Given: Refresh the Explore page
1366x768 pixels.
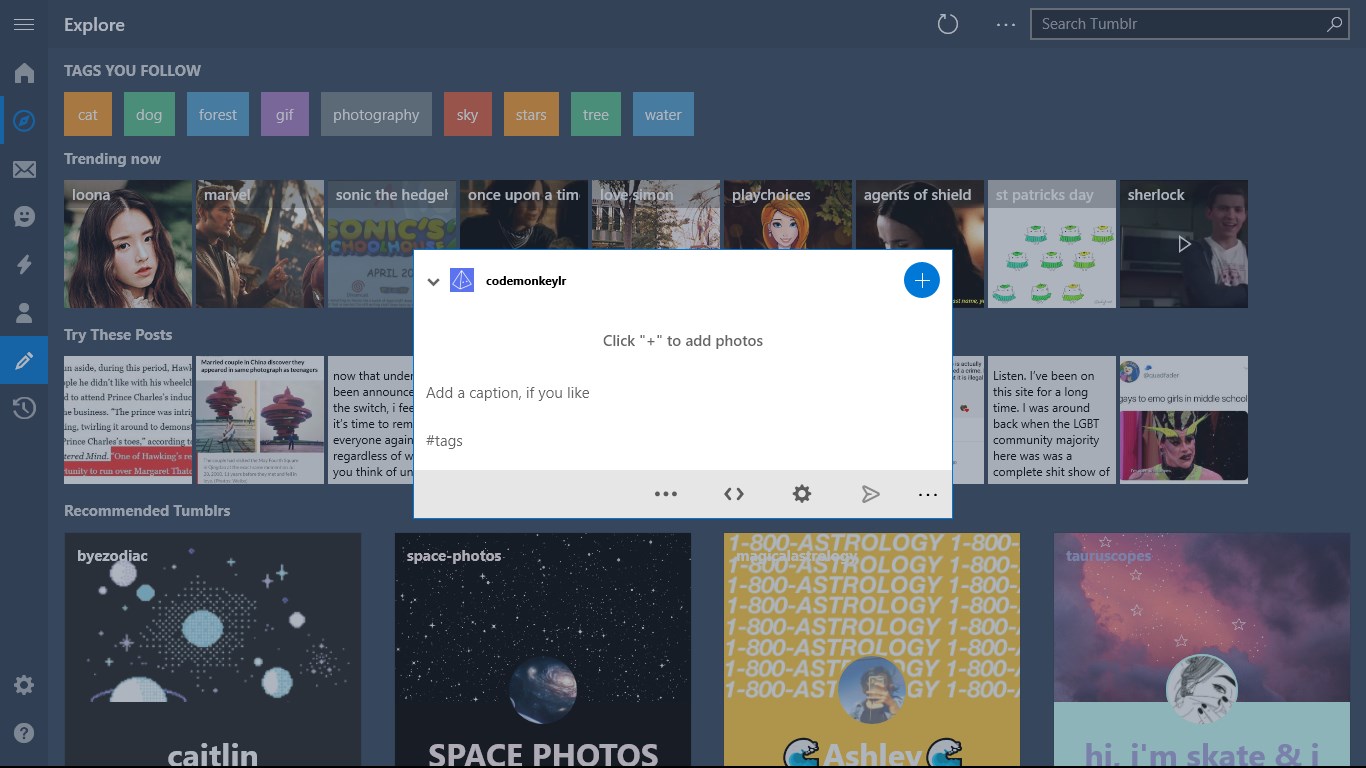Looking at the screenshot, I should tap(947, 23).
